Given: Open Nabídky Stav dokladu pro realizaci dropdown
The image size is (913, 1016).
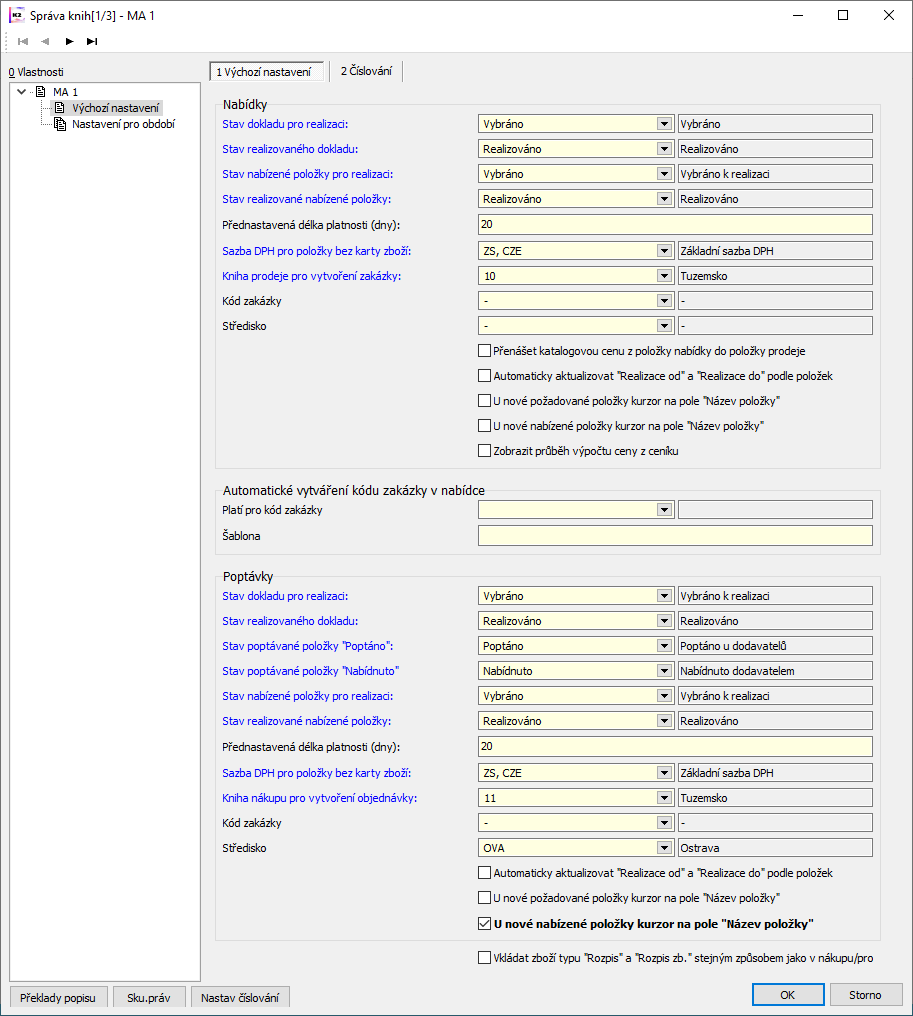Looking at the screenshot, I should click(664, 124).
